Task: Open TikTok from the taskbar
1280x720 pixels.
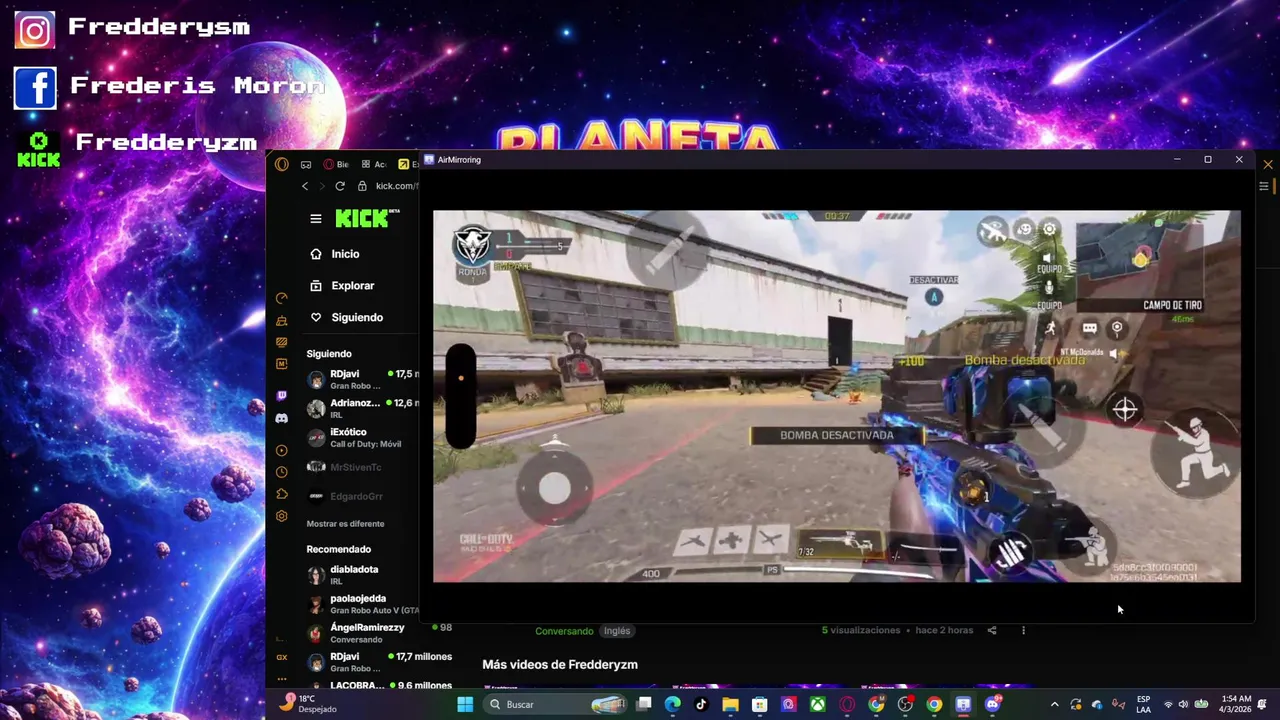Action: coord(701,704)
